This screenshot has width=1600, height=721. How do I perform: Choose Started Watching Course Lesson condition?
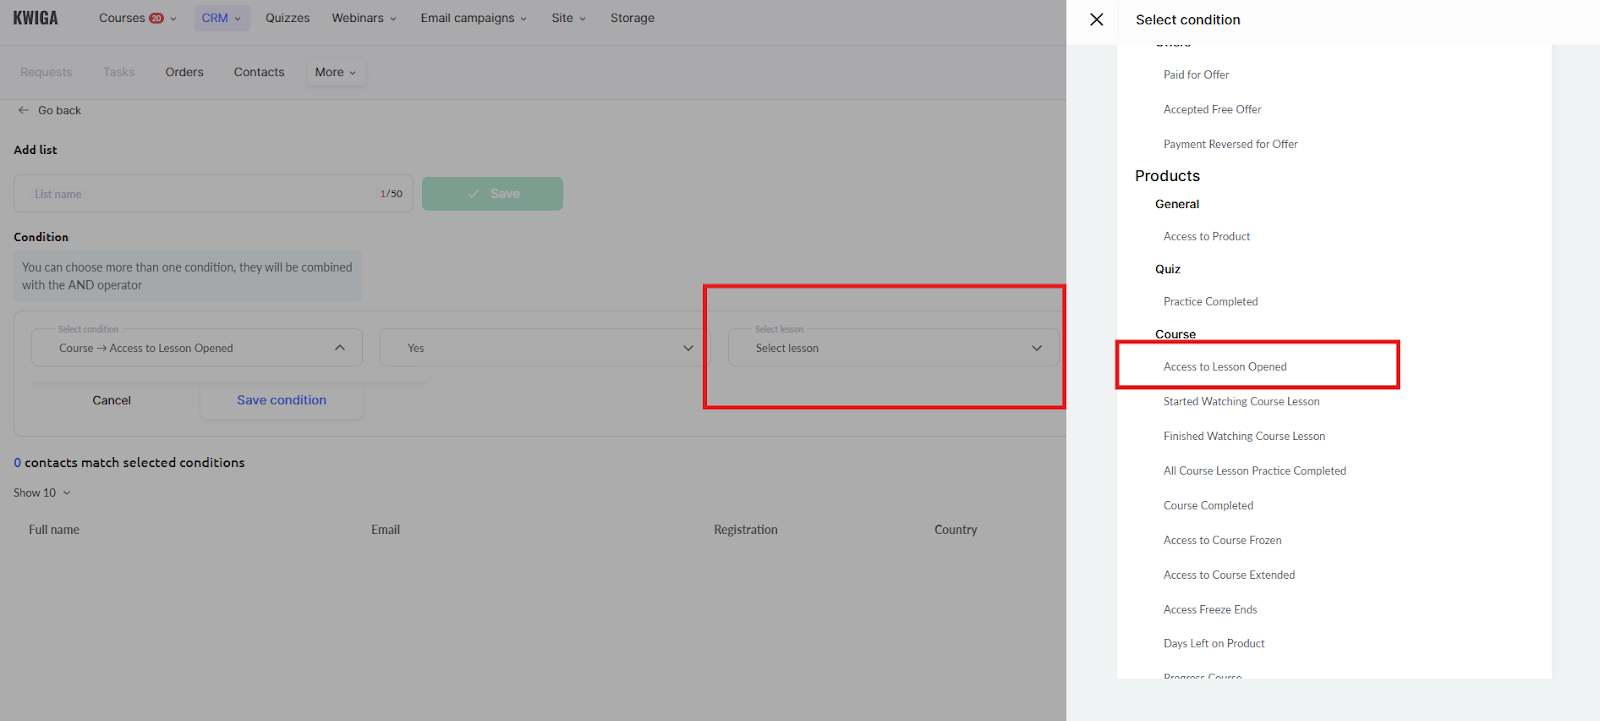pos(1241,402)
